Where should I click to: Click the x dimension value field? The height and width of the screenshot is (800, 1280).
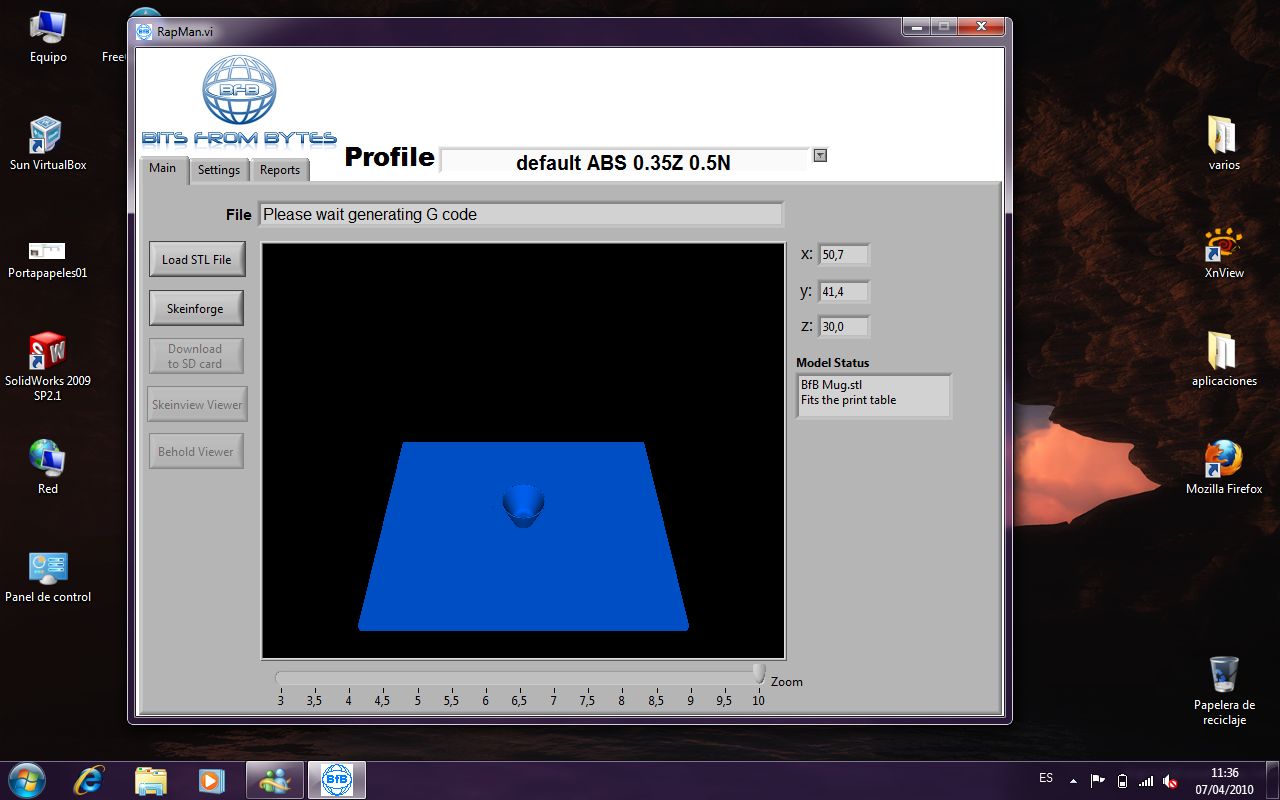(844, 255)
